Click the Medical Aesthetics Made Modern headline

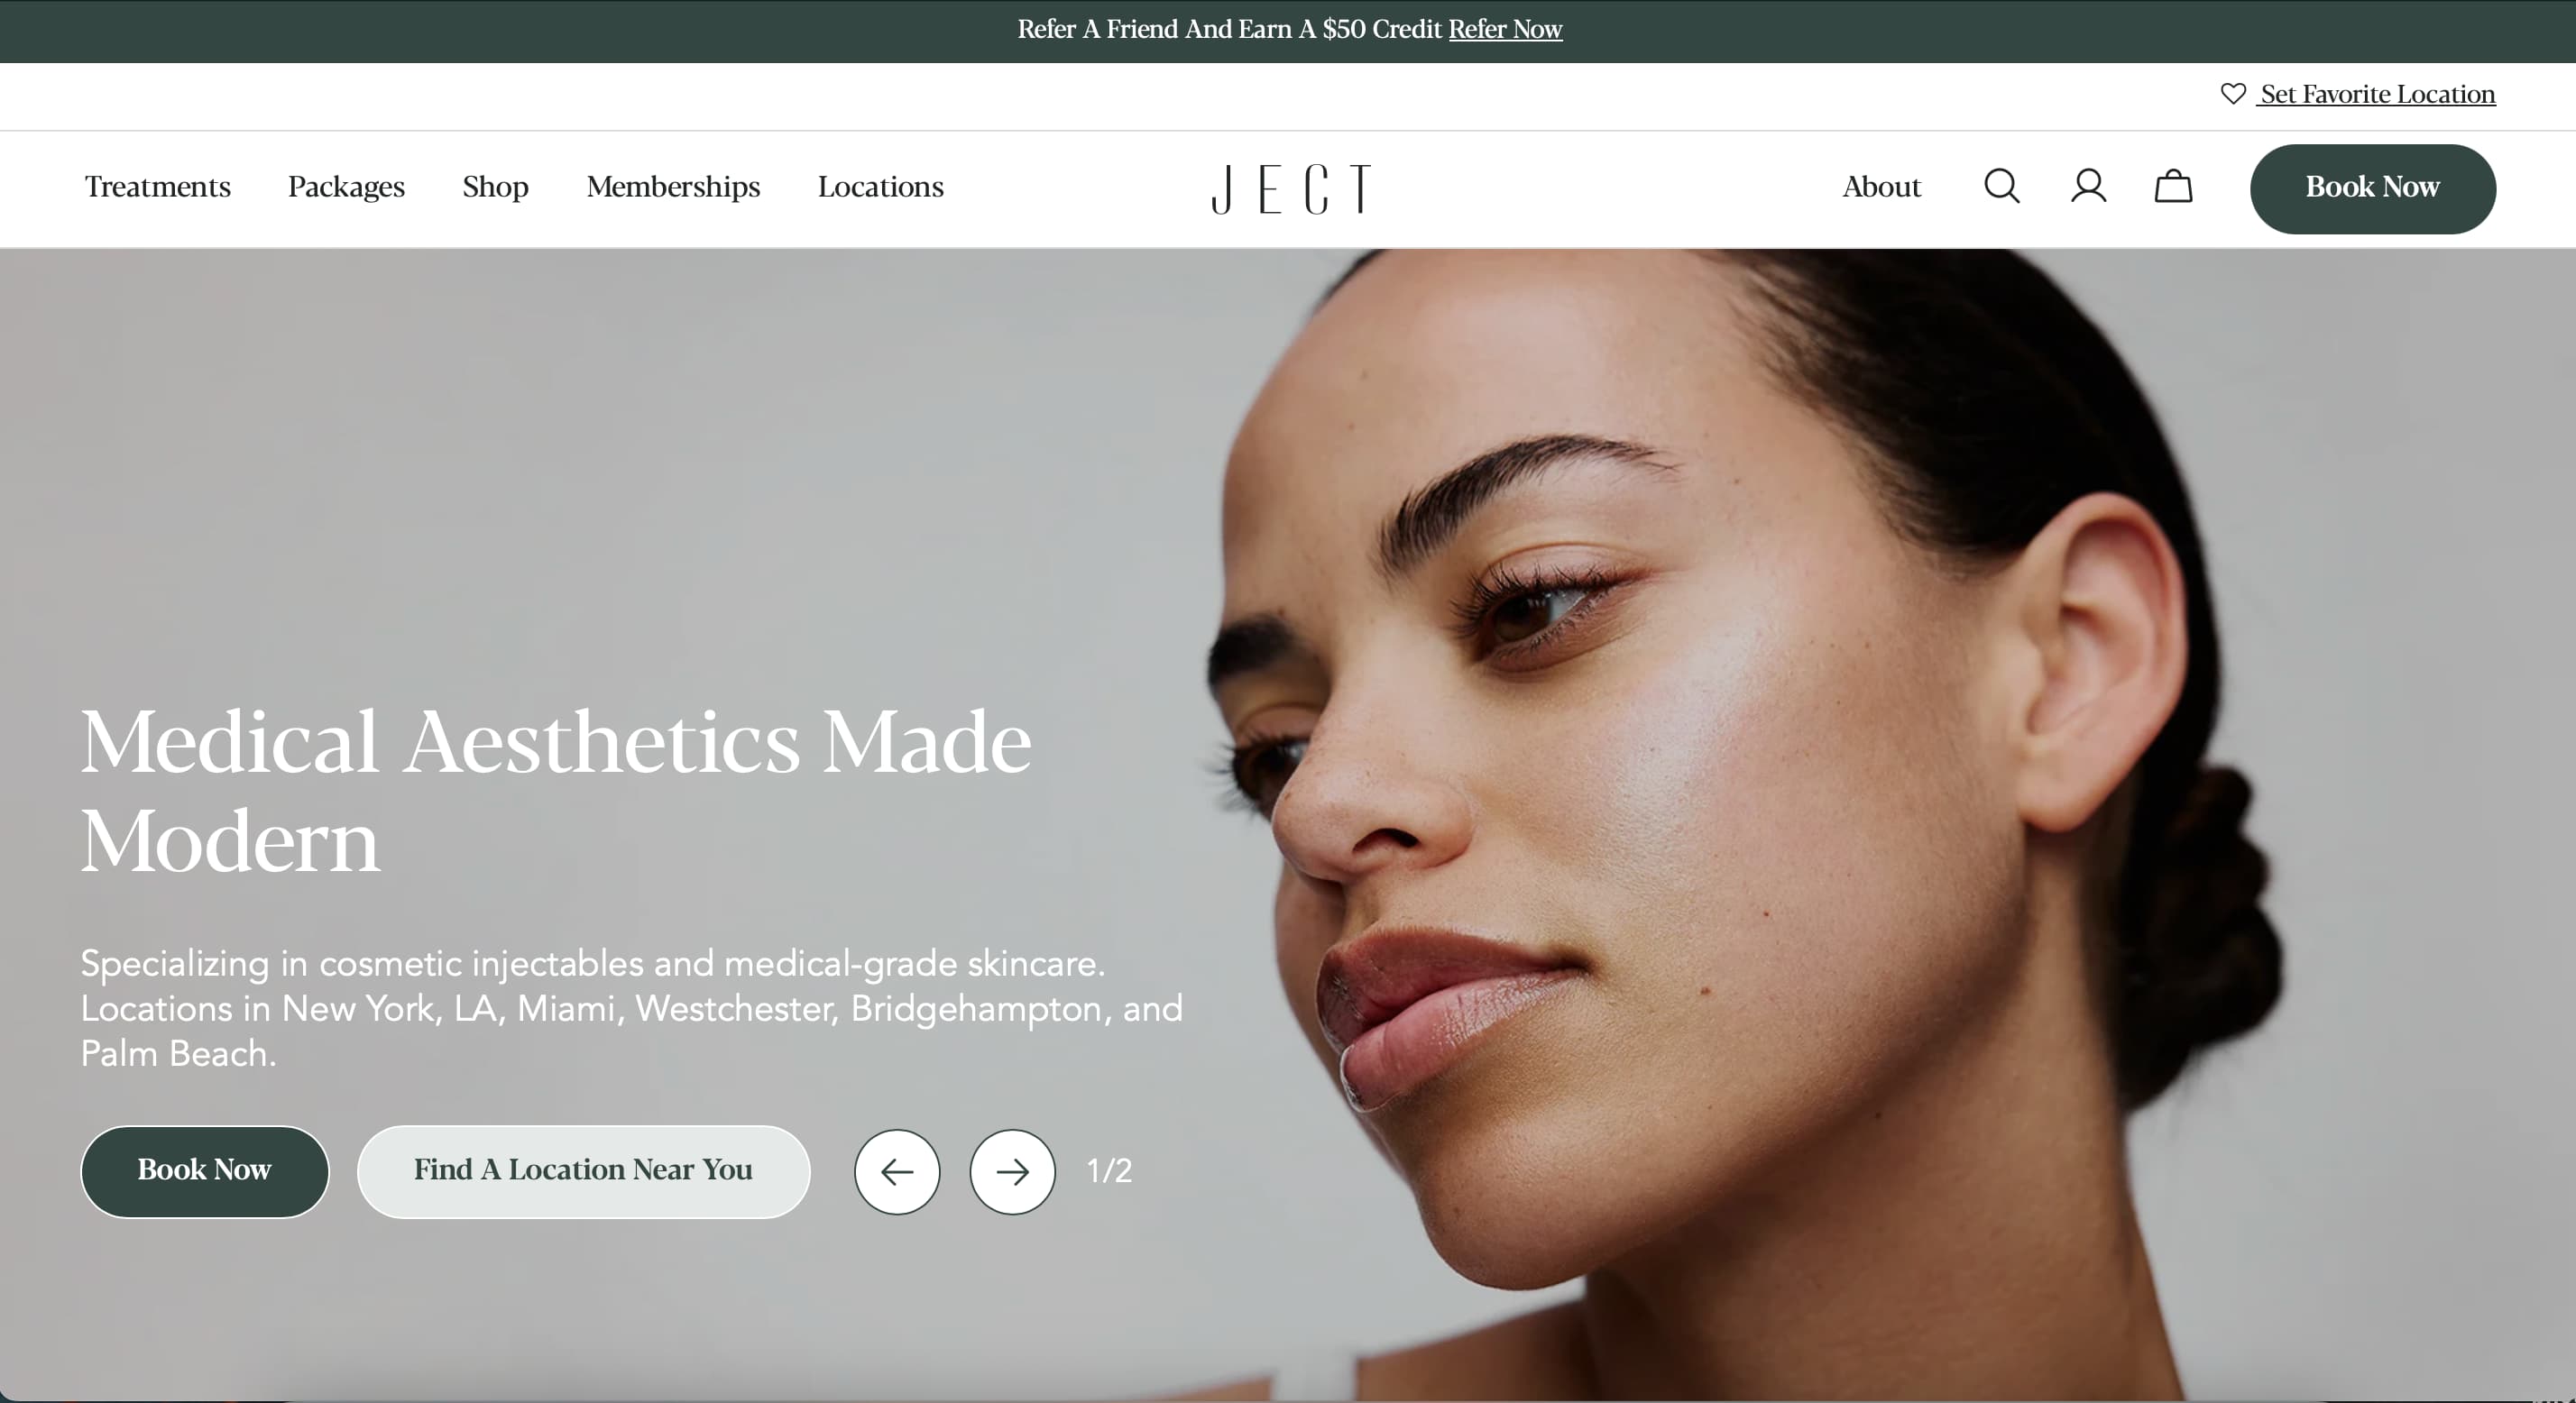[x=556, y=790]
